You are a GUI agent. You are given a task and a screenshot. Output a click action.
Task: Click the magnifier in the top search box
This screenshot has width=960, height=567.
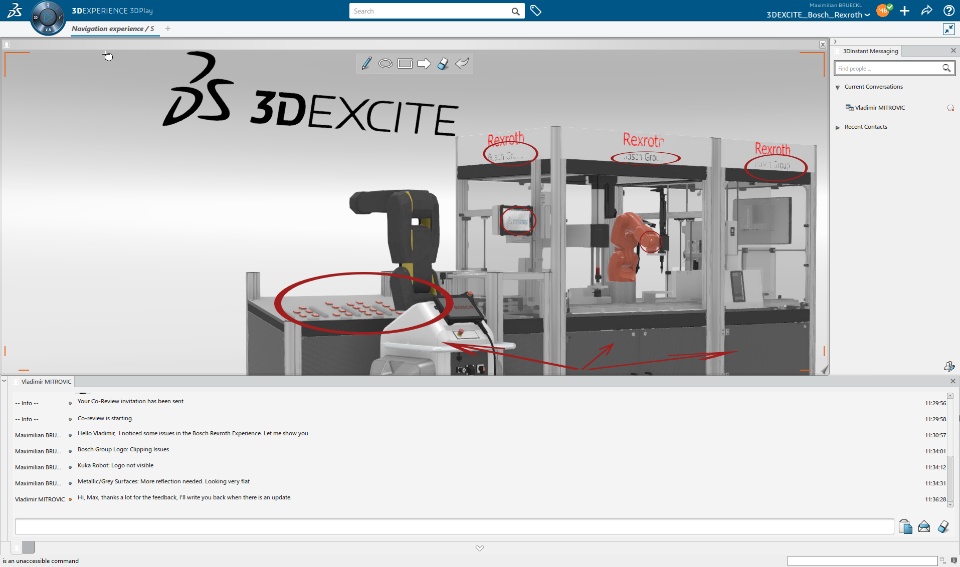pyautogui.click(x=516, y=11)
